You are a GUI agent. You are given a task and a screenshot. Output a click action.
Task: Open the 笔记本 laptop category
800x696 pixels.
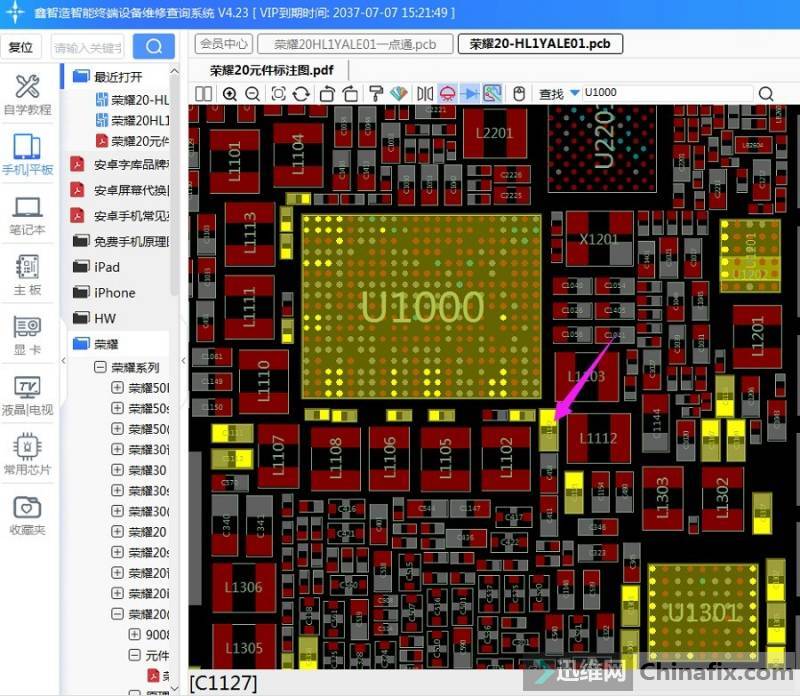[27, 216]
